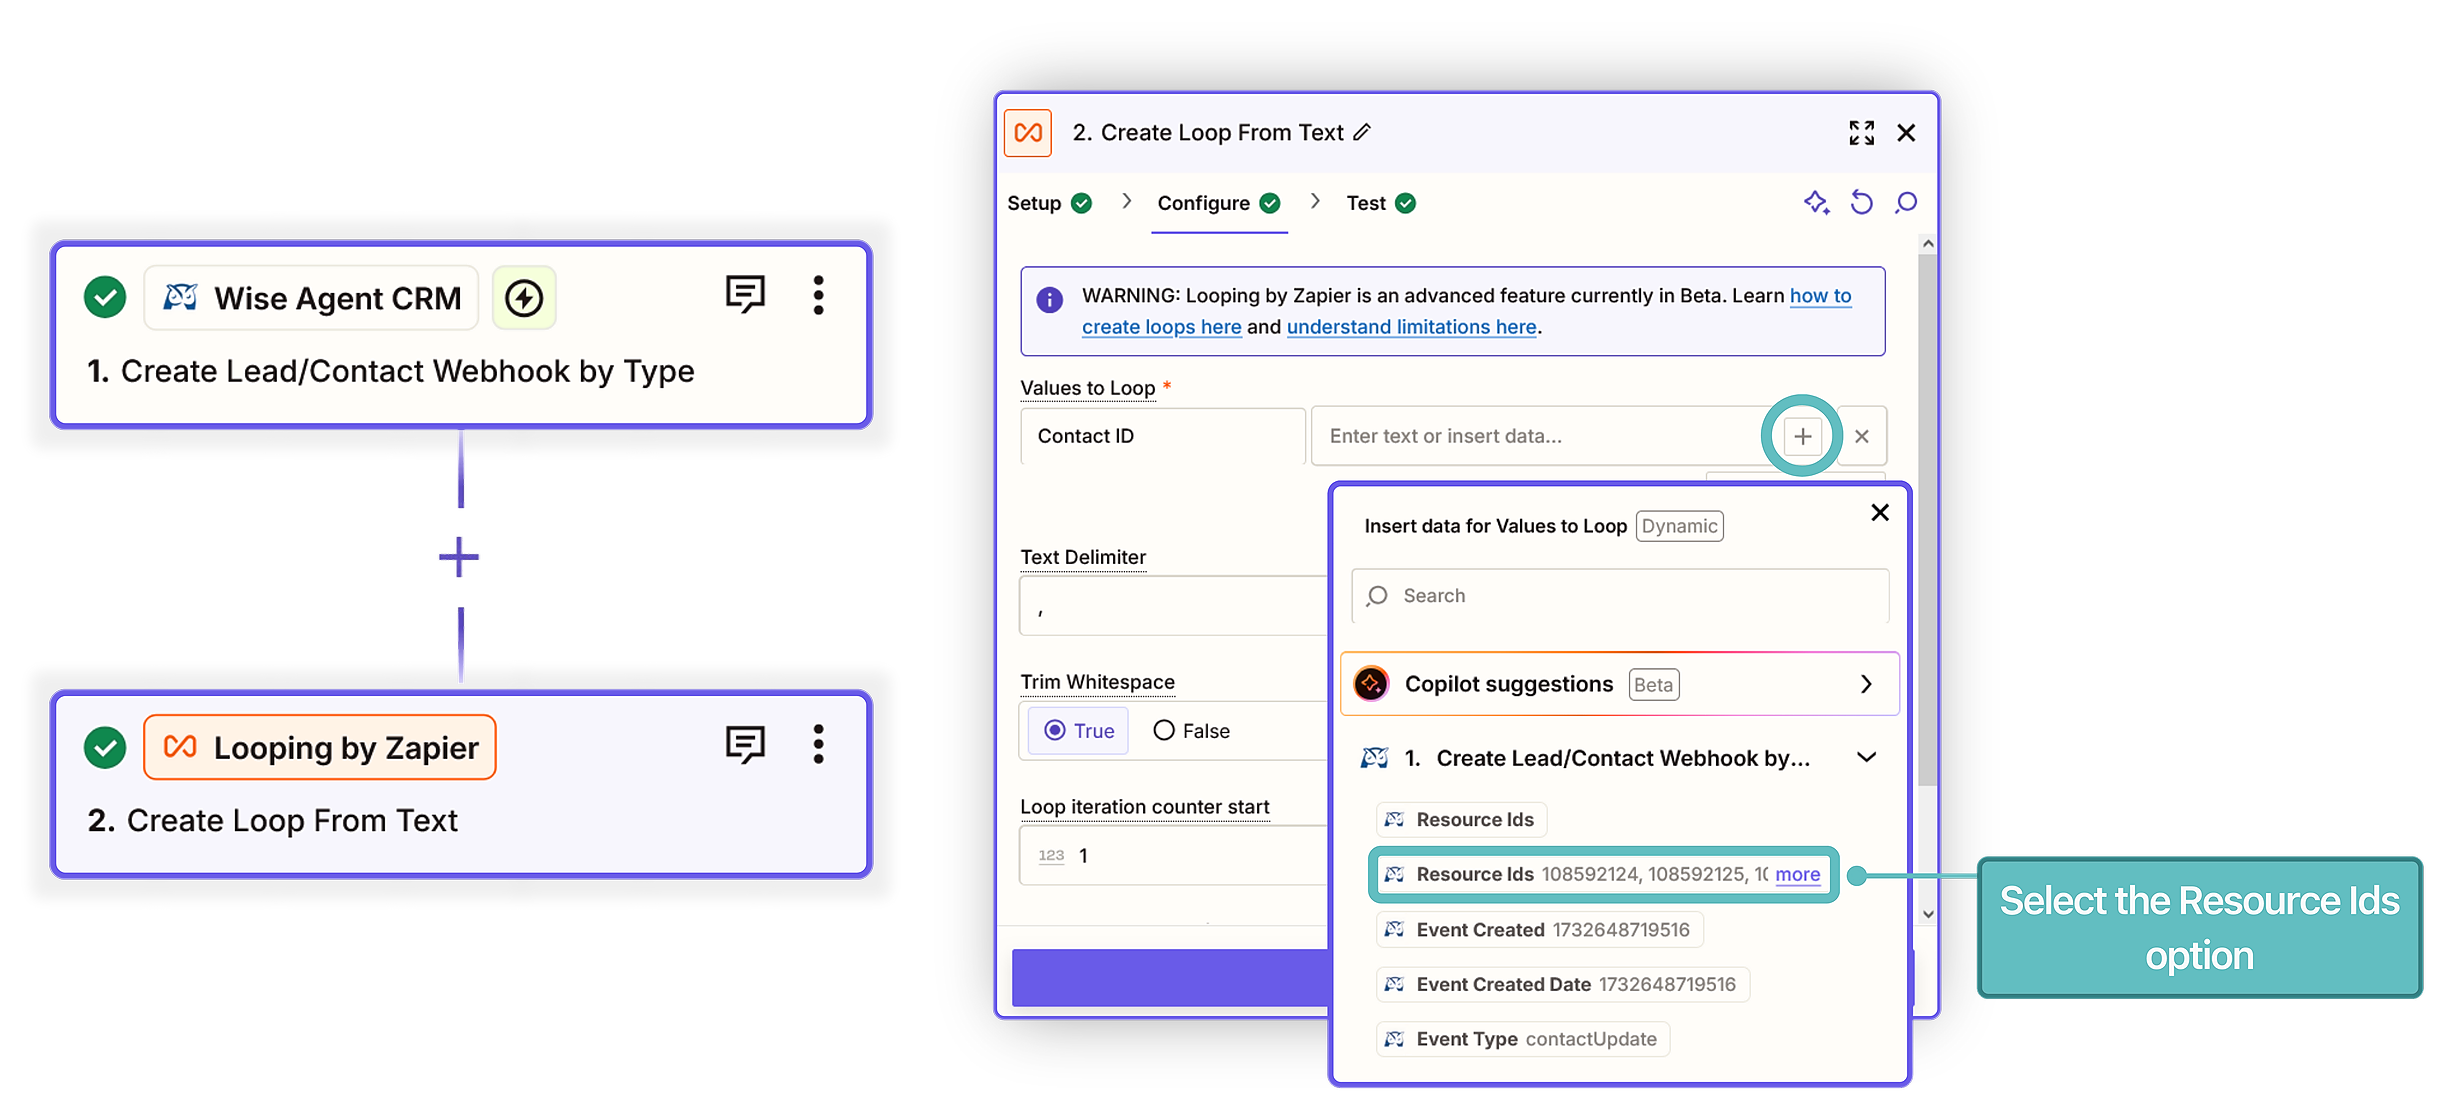2441x1110 pixels.
Task: Click the Contact ID key field
Action: 1163,436
